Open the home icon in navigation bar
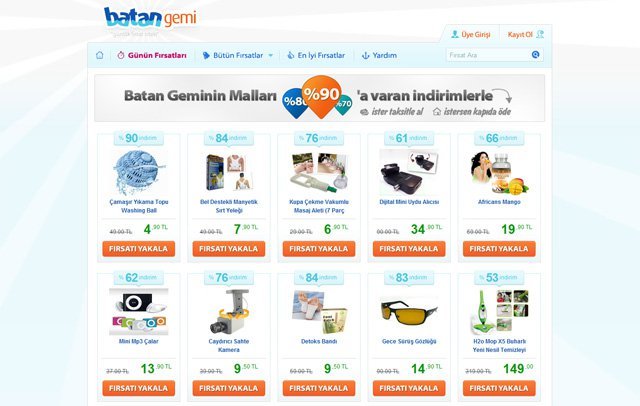Viewport: 640px width, 406px height. tap(99, 55)
